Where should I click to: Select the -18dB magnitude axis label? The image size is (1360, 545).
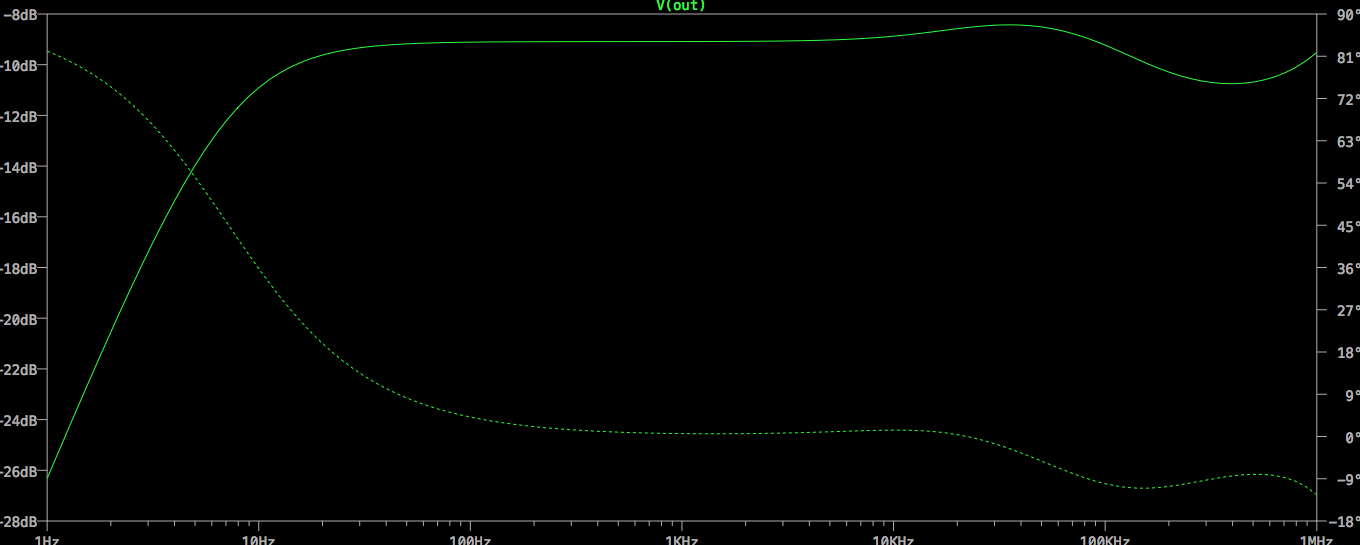pyautogui.click(x=18, y=269)
